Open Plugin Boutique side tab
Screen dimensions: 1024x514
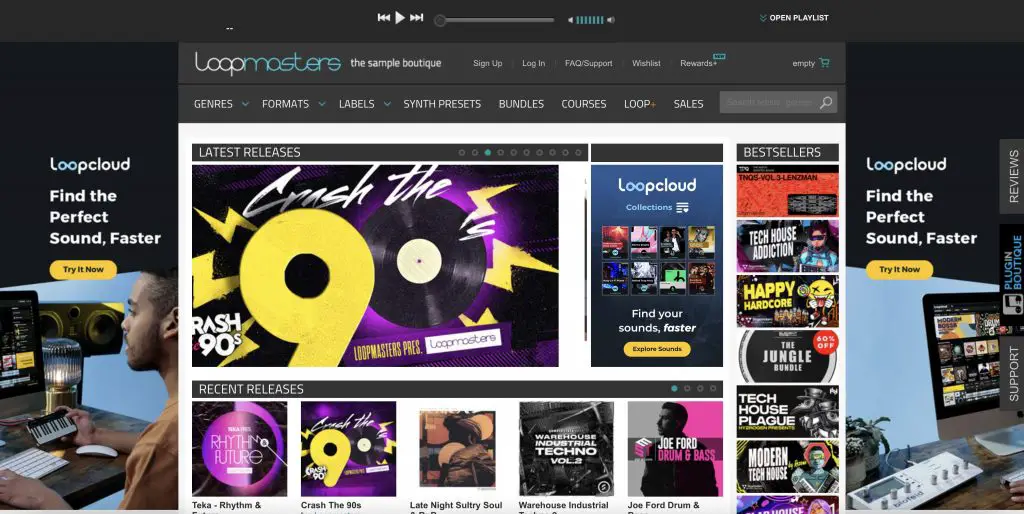click(1012, 271)
